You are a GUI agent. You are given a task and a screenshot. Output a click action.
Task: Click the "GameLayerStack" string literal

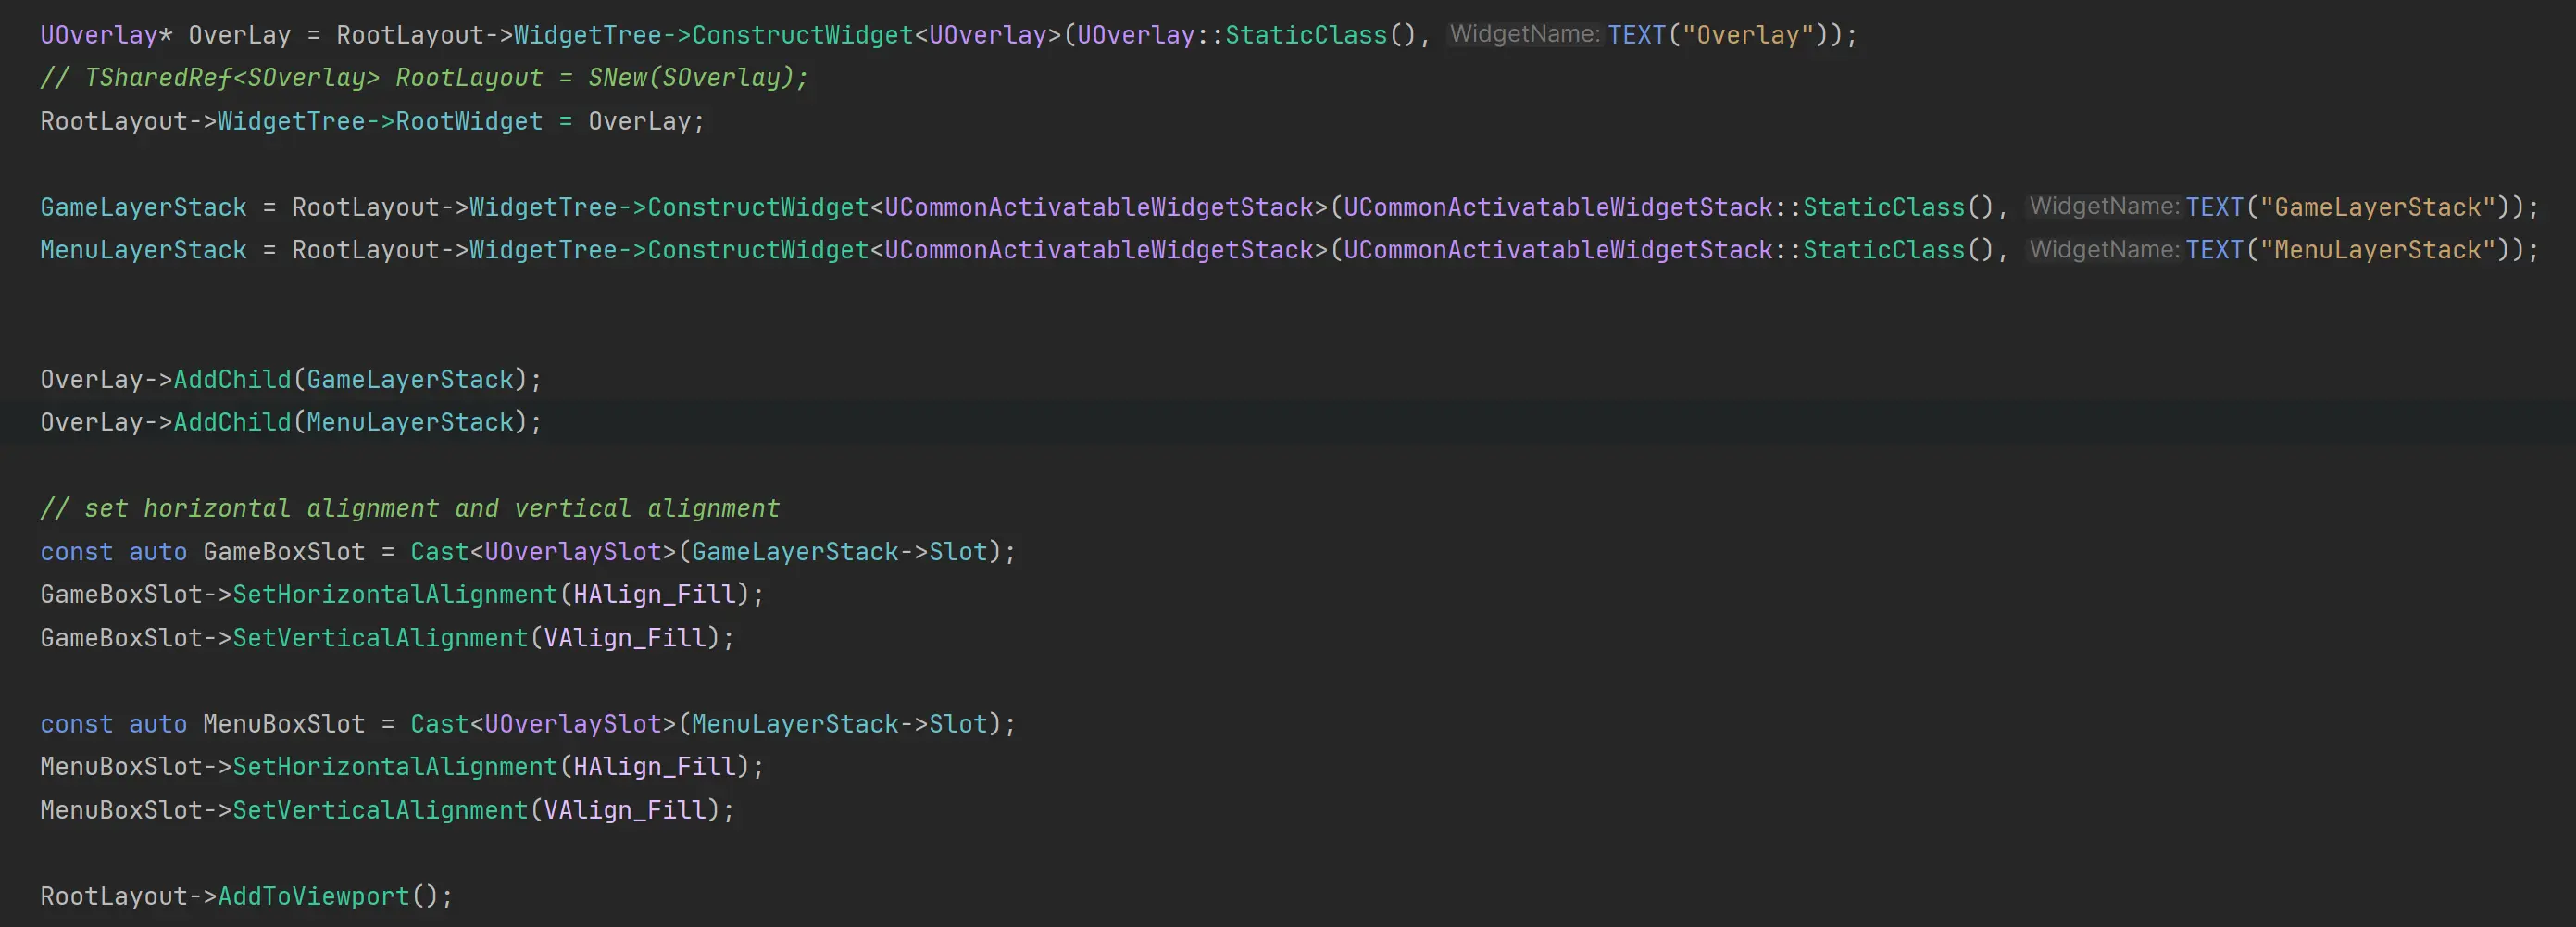tap(2377, 207)
